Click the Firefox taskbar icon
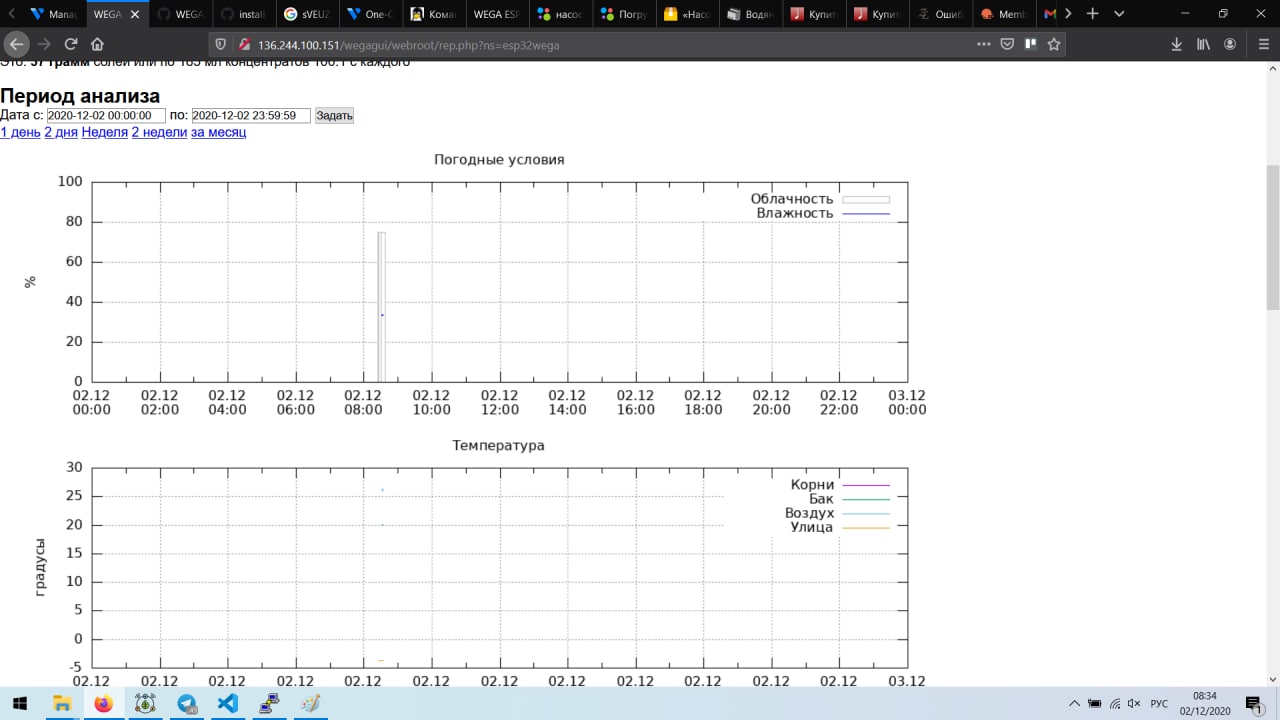This screenshot has width=1280, height=720. 103,703
